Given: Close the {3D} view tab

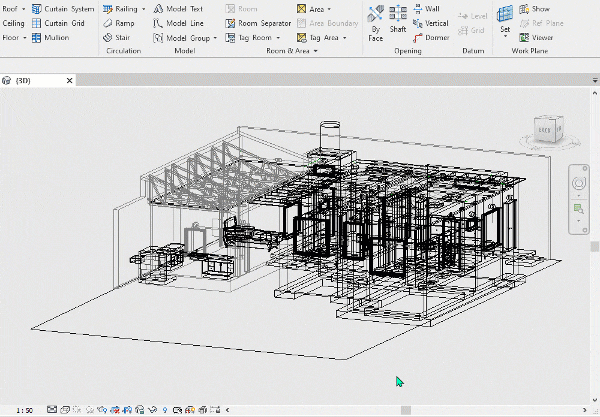Looking at the screenshot, I should (69, 80).
